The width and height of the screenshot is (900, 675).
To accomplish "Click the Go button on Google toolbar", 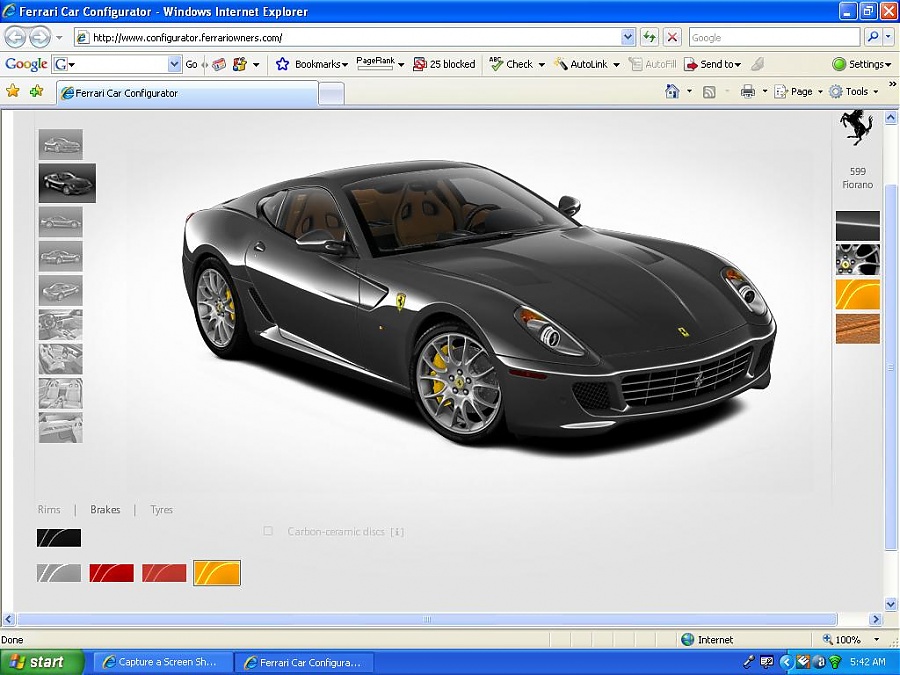I will pyautogui.click(x=191, y=64).
